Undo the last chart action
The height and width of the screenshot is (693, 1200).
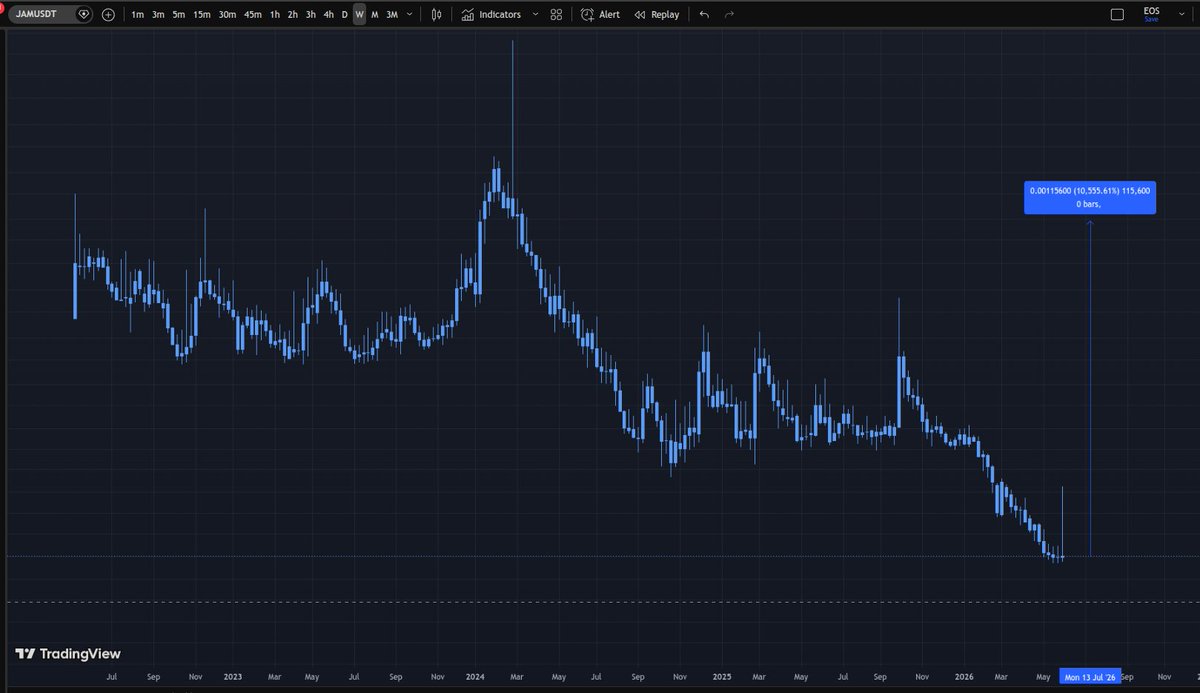[x=705, y=15]
